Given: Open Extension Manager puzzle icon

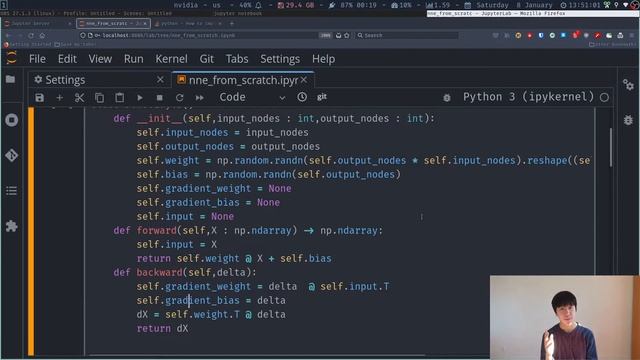Looking at the screenshot, I should pyautogui.click(x=11, y=226).
